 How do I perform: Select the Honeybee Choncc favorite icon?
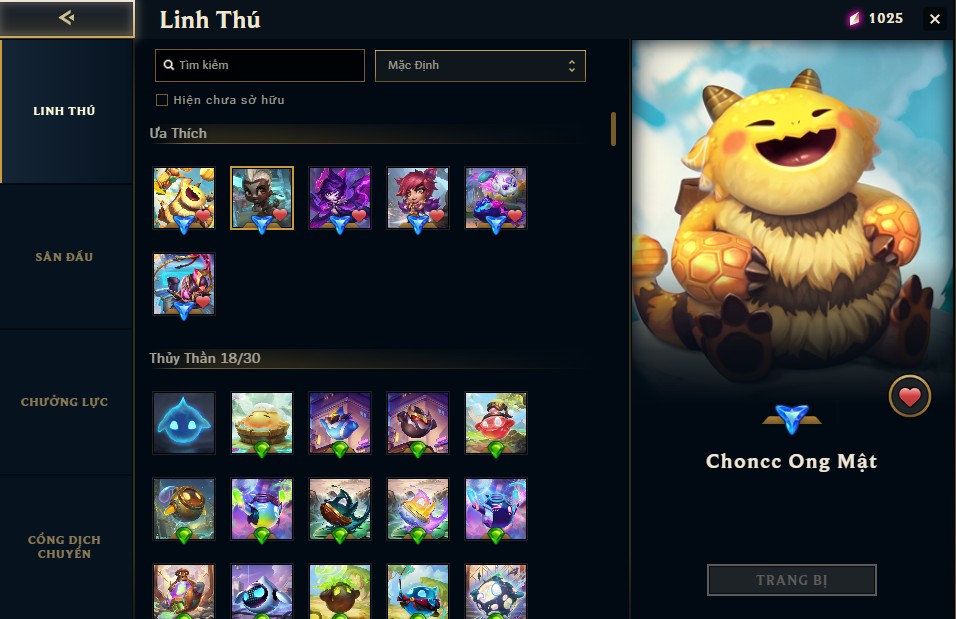(184, 198)
